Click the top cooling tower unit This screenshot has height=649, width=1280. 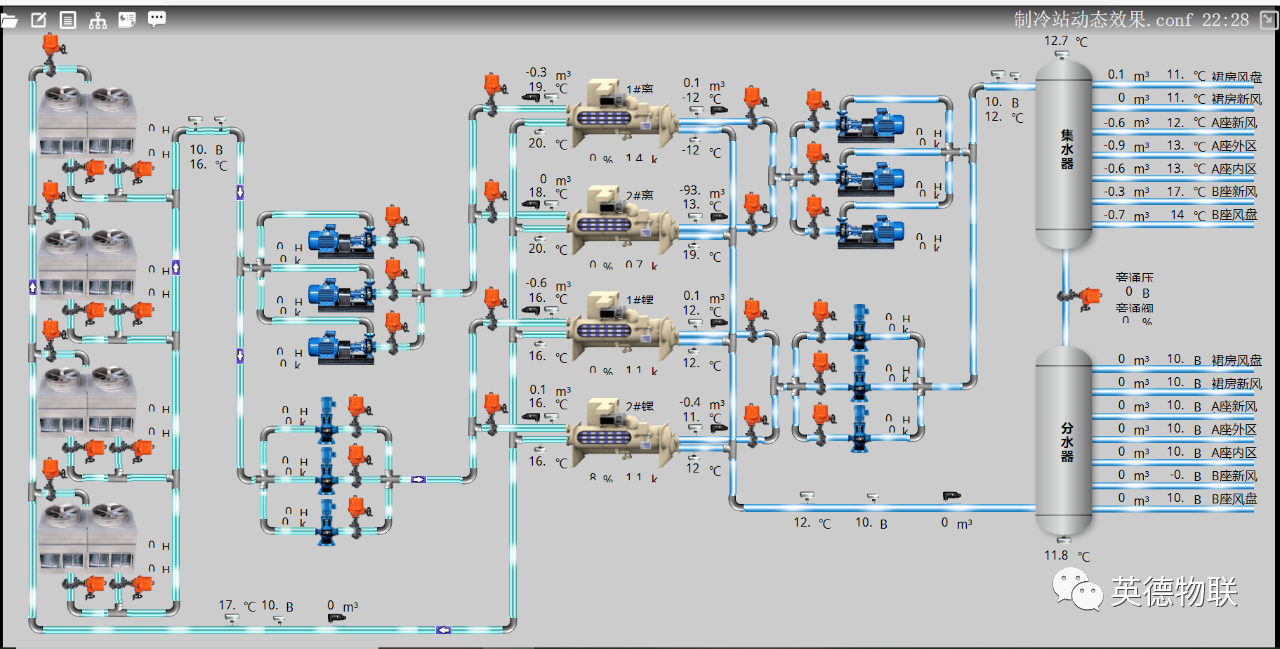coord(88,120)
